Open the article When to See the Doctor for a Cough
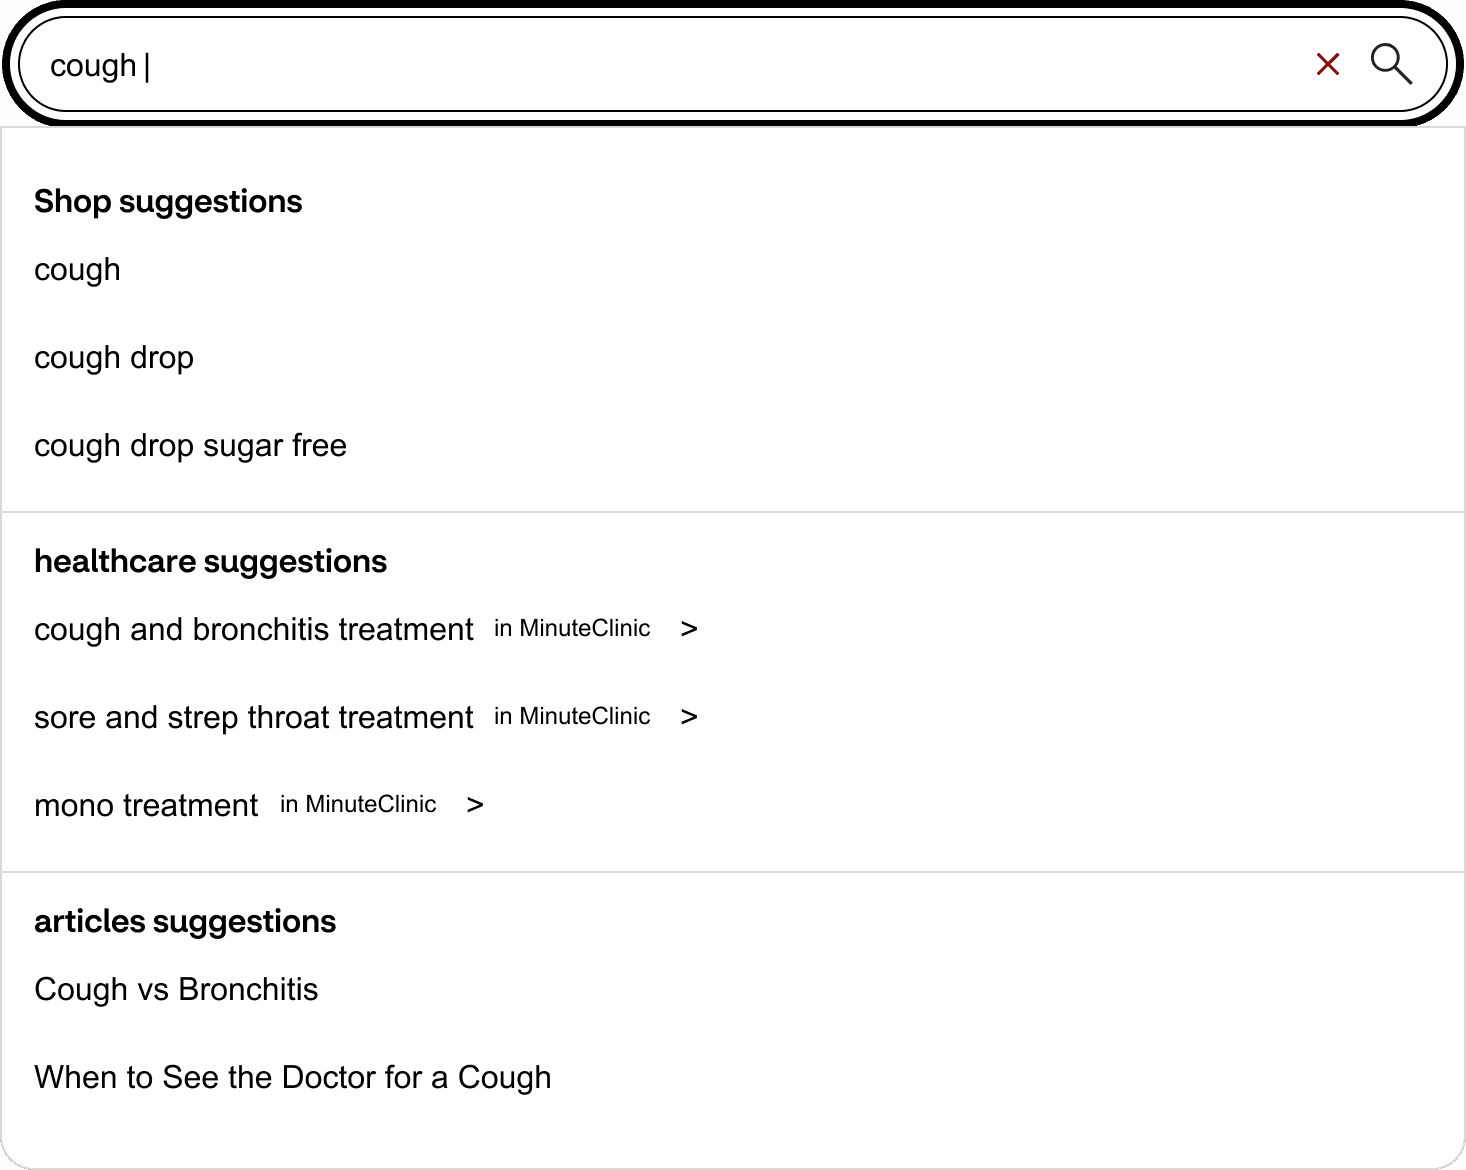The image size is (1466, 1170). pyautogui.click(x=293, y=1077)
